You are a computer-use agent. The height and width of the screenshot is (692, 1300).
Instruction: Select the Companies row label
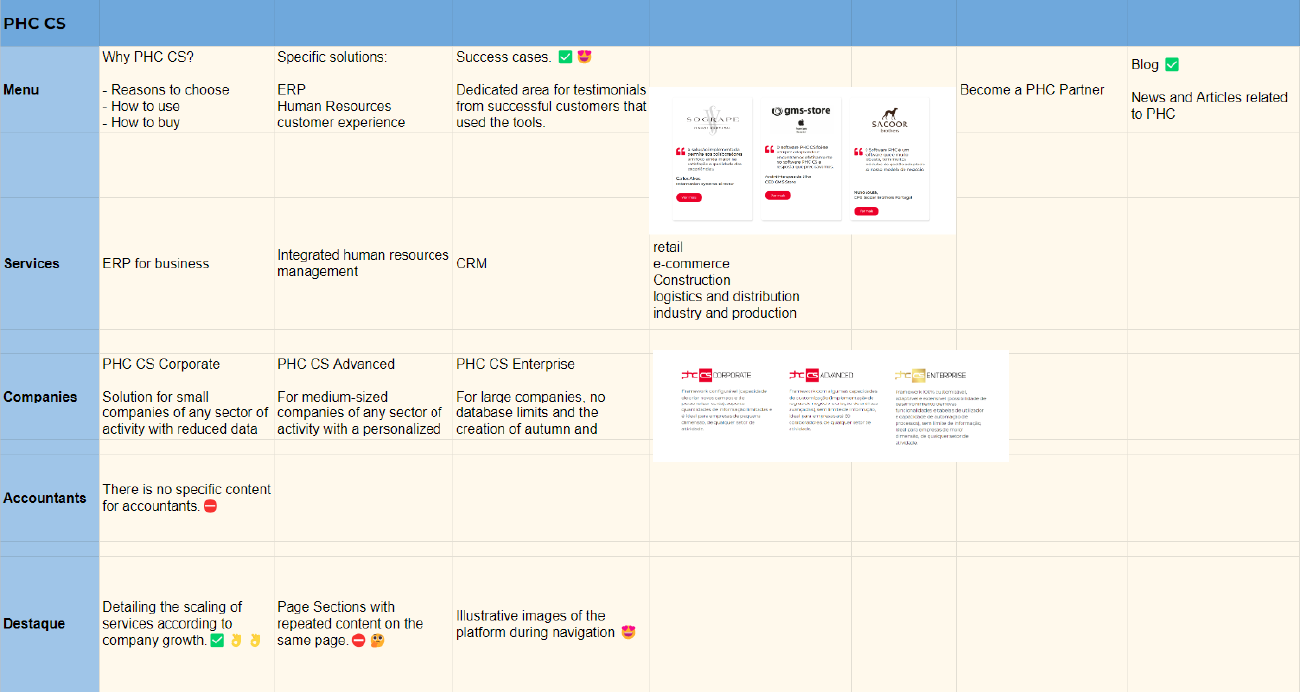click(50, 396)
